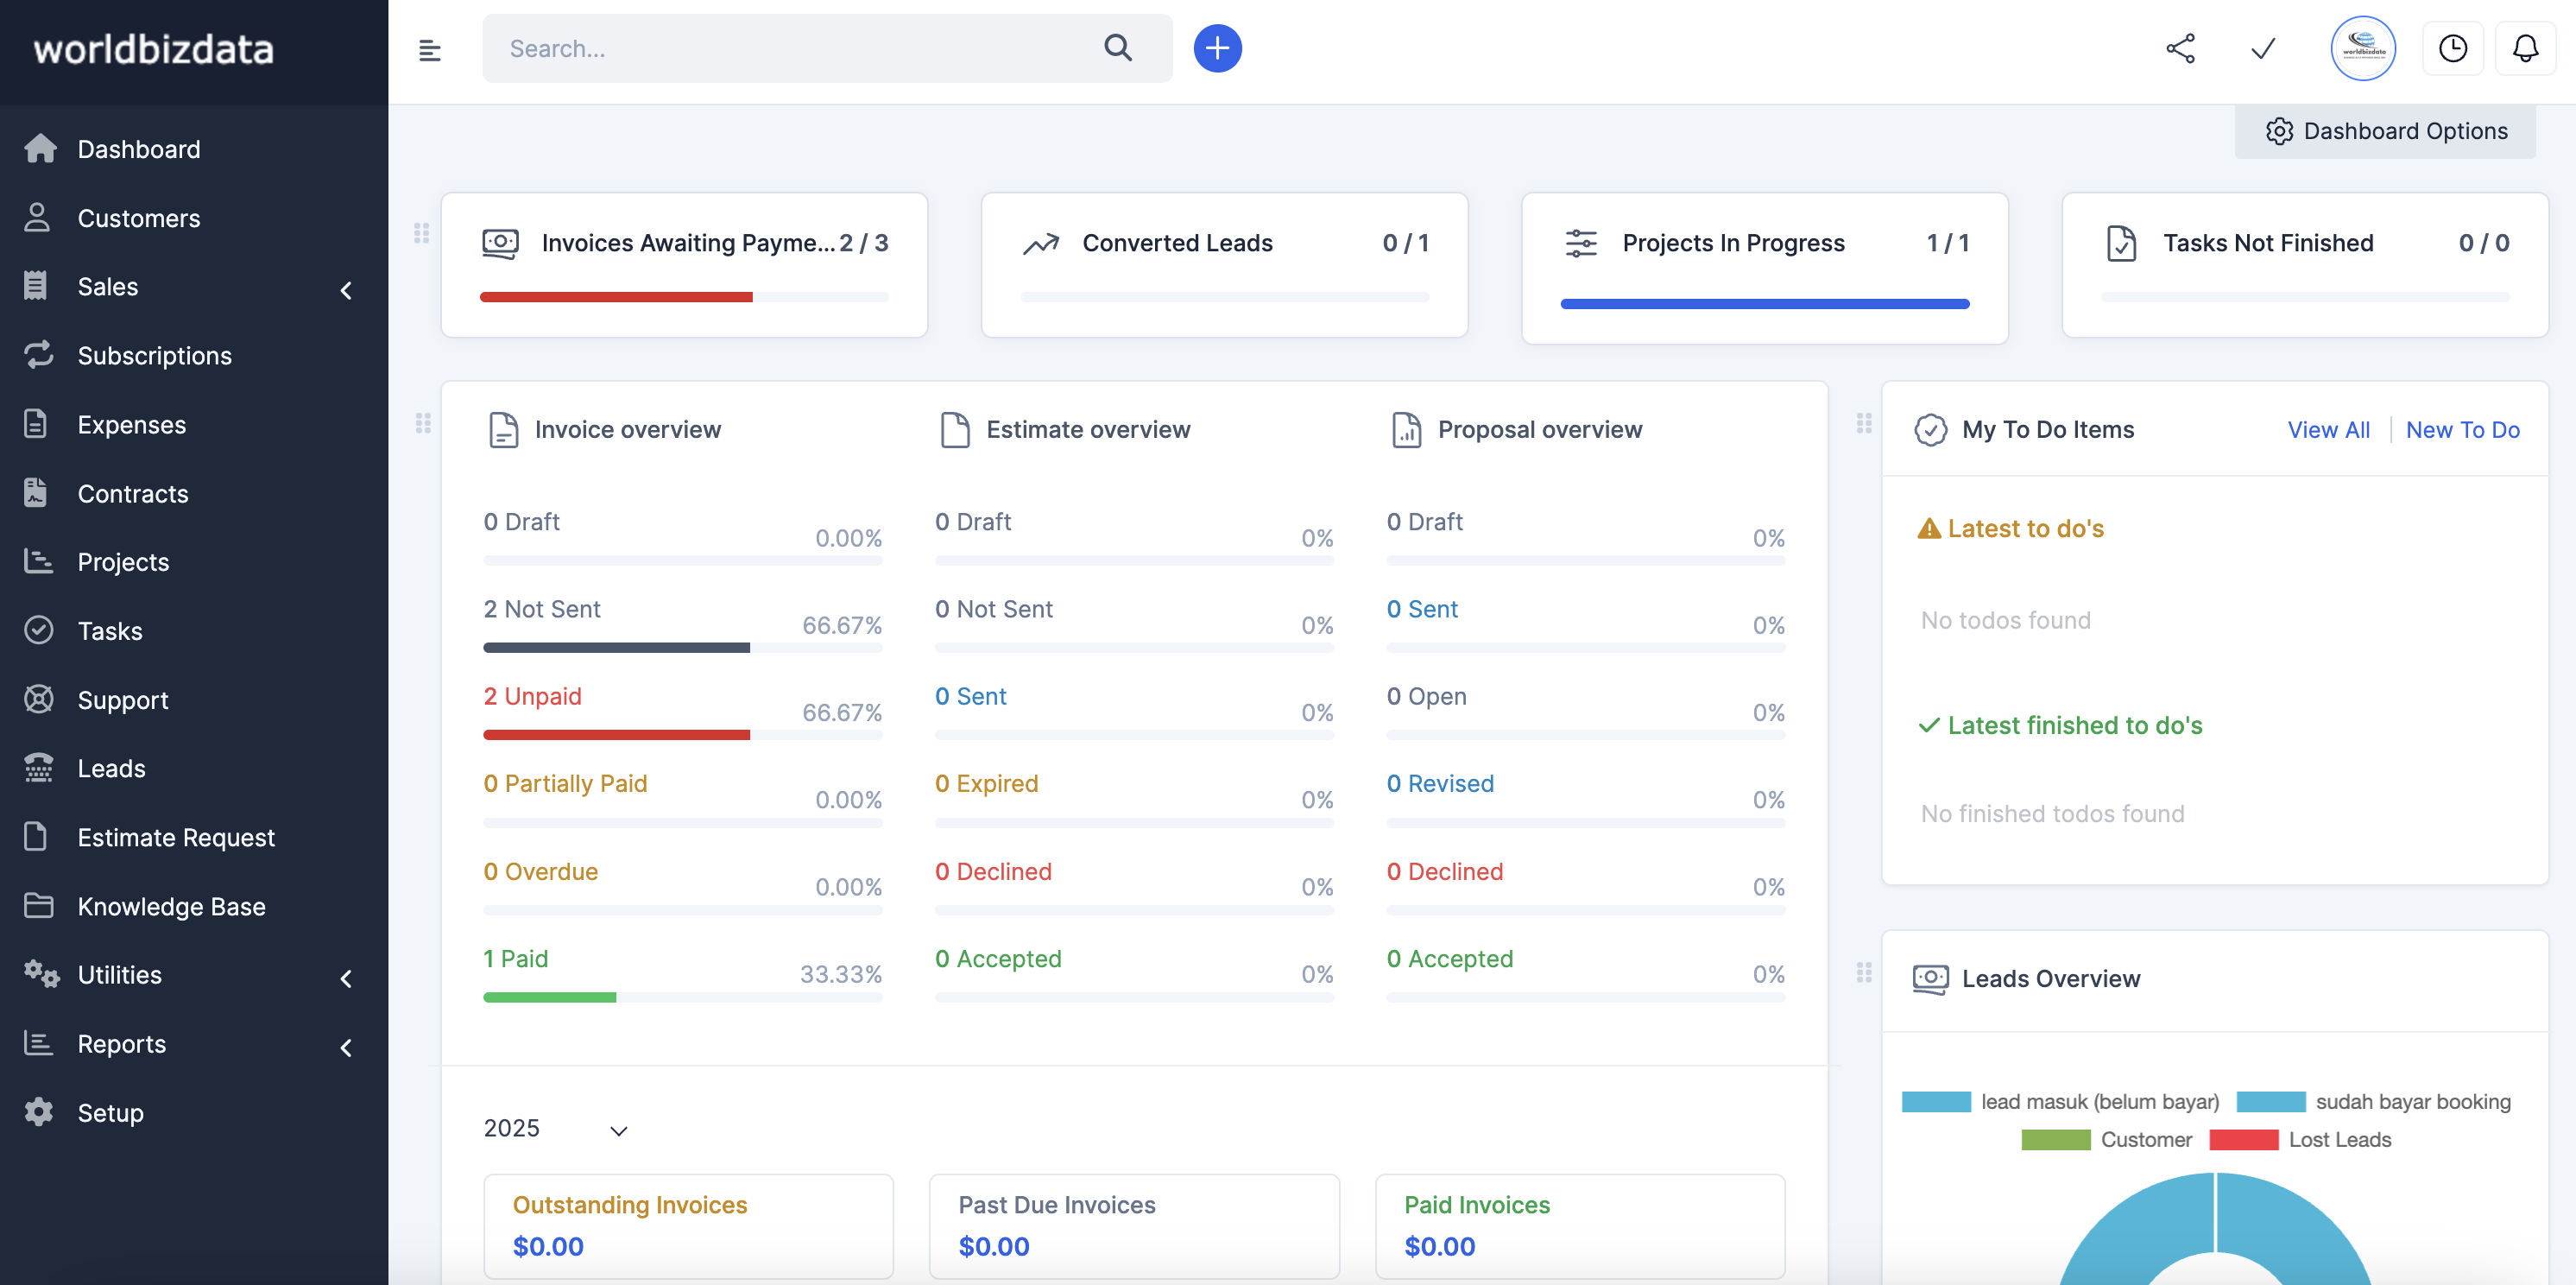Click the Subscriptions refresh icon
The height and width of the screenshot is (1285, 2576).
point(38,355)
